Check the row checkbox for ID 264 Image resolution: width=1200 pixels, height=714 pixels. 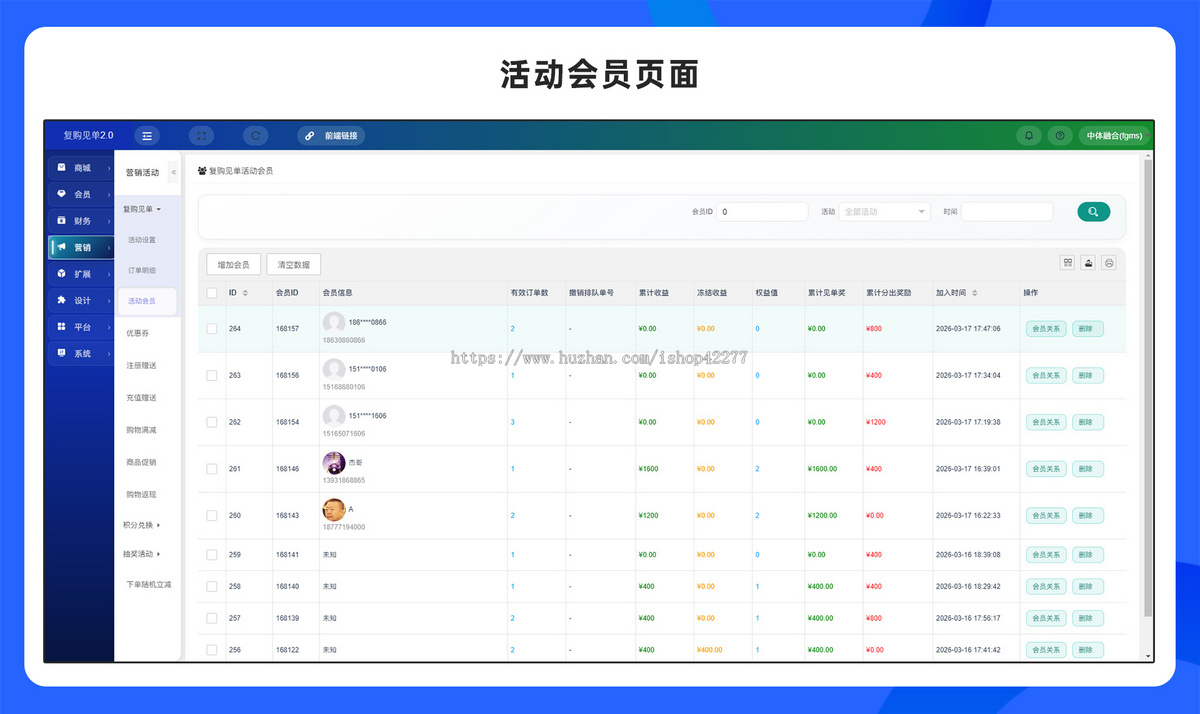pyautogui.click(x=212, y=328)
